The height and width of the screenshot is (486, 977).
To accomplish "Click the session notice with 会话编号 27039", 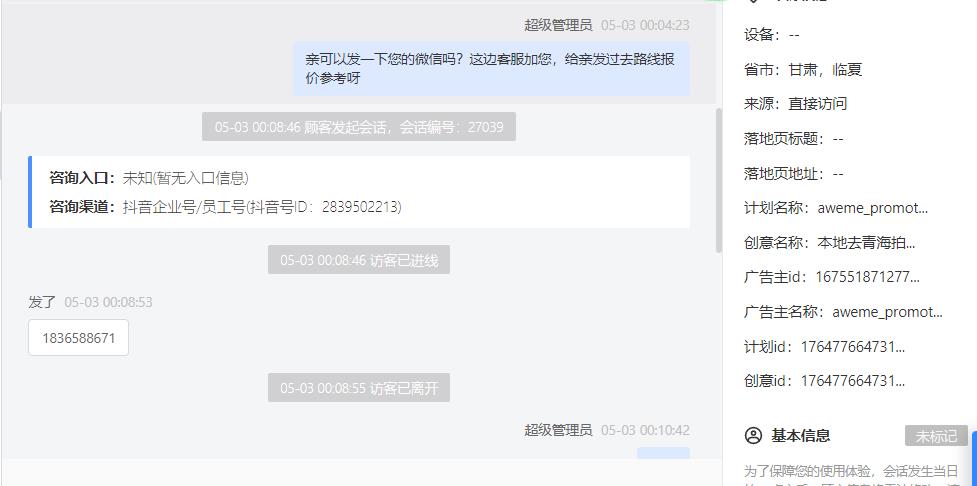I will click(359, 126).
